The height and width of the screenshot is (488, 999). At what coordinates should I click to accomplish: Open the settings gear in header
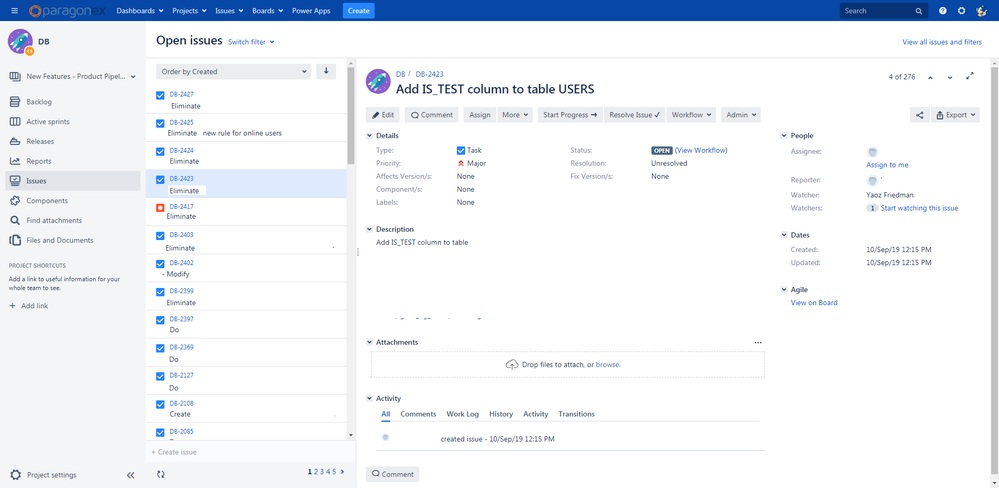961,11
